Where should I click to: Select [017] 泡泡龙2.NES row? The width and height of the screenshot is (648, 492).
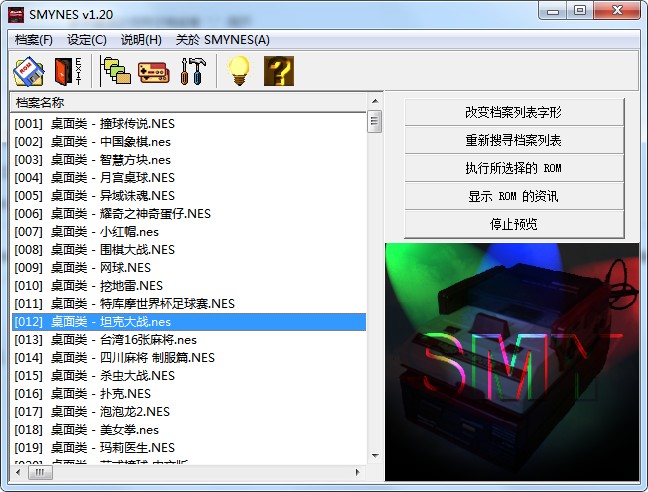pos(189,411)
